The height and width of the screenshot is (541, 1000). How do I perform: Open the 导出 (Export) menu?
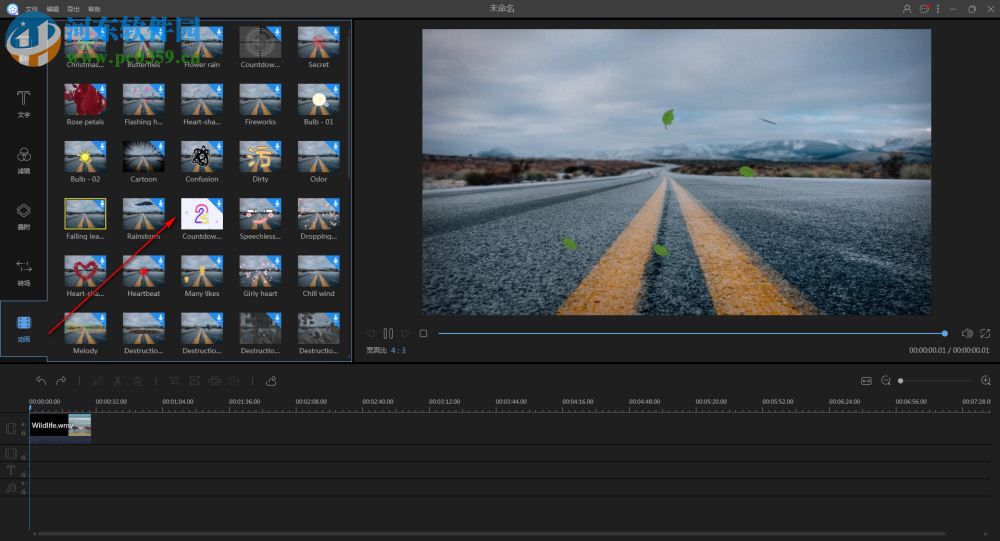pyautogui.click(x=73, y=9)
